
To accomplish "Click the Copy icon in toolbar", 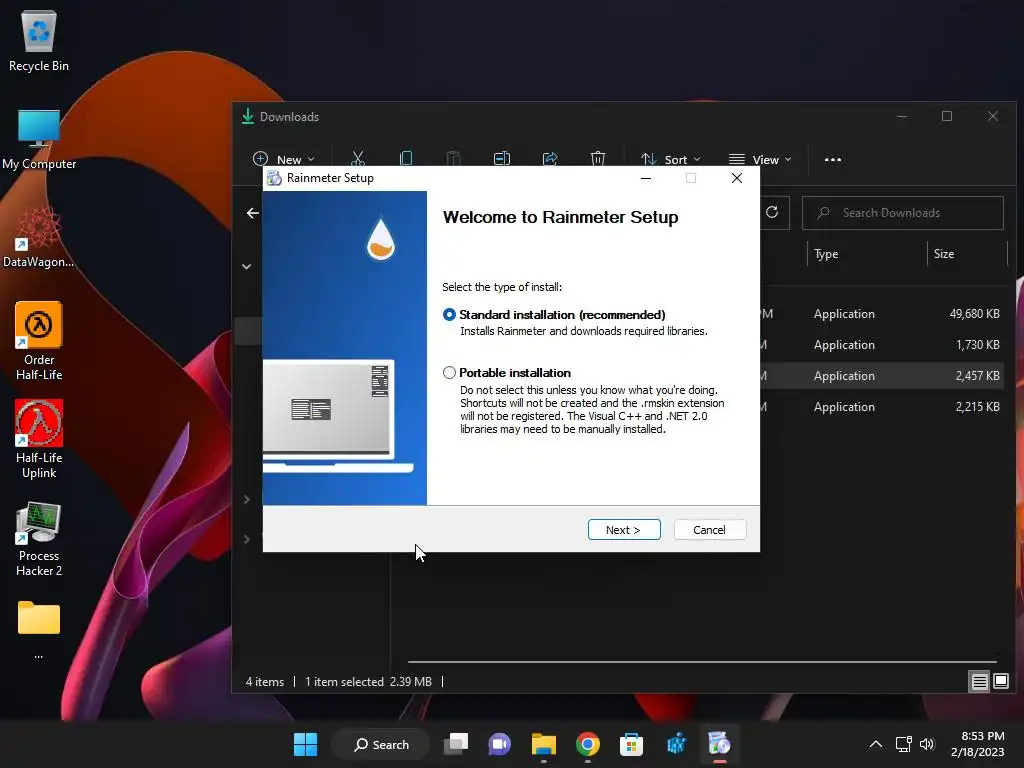I will [x=406, y=159].
